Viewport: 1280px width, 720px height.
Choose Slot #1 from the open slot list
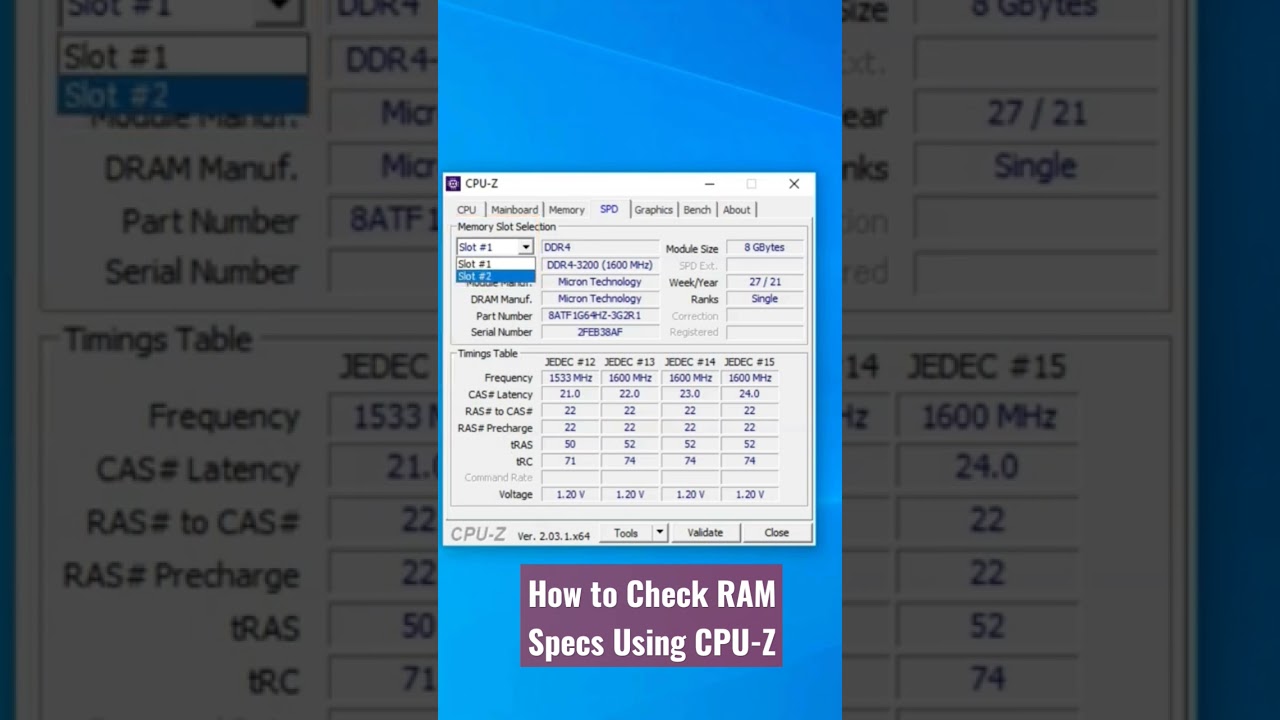point(495,264)
